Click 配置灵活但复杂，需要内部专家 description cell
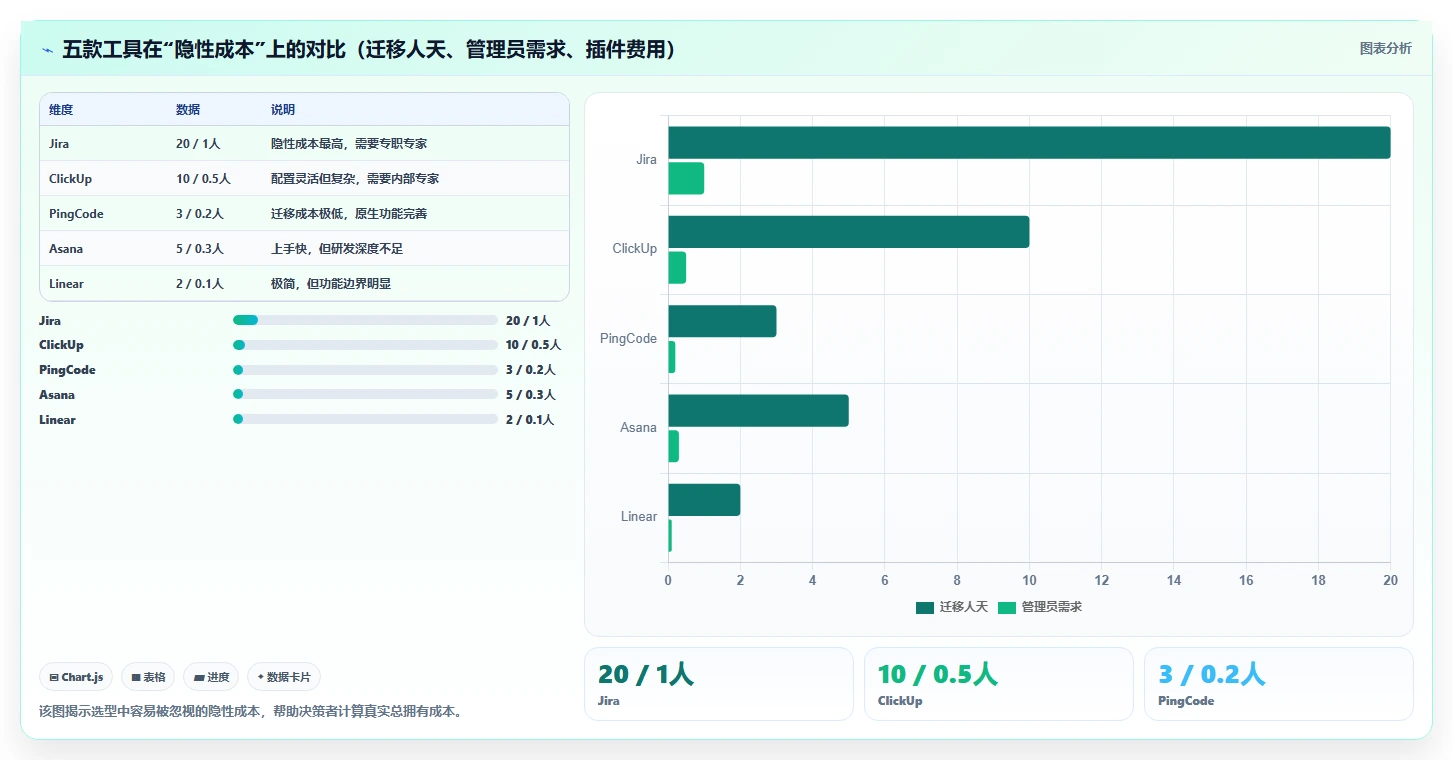 355,179
